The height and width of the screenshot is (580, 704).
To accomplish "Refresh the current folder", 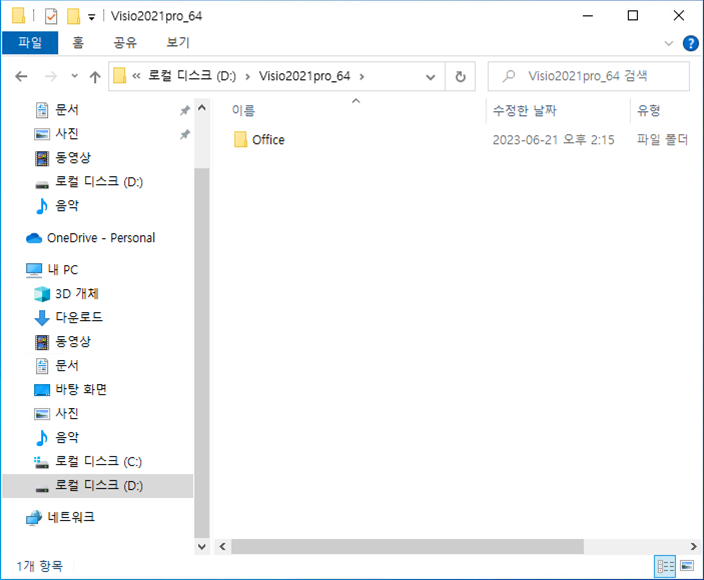I will coord(460,77).
